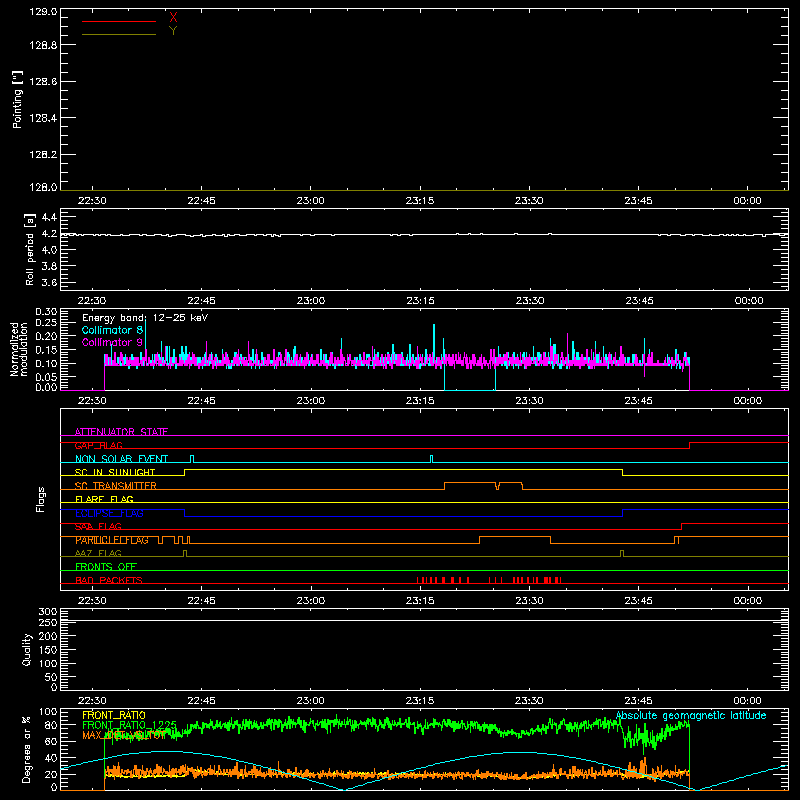This screenshot has height=800, width=800.
Task: Click 23:45 under the Roll period plot
Action: tap(639, 301)
